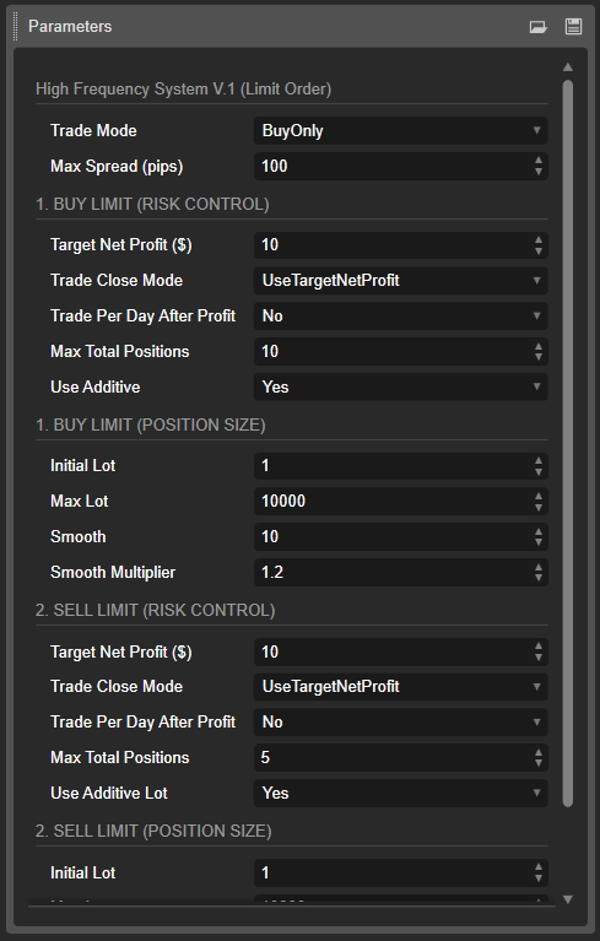Toggle the Use Additive Lot dropdown
The width and height of the screenshot is (600, 941).
point(400,793)
